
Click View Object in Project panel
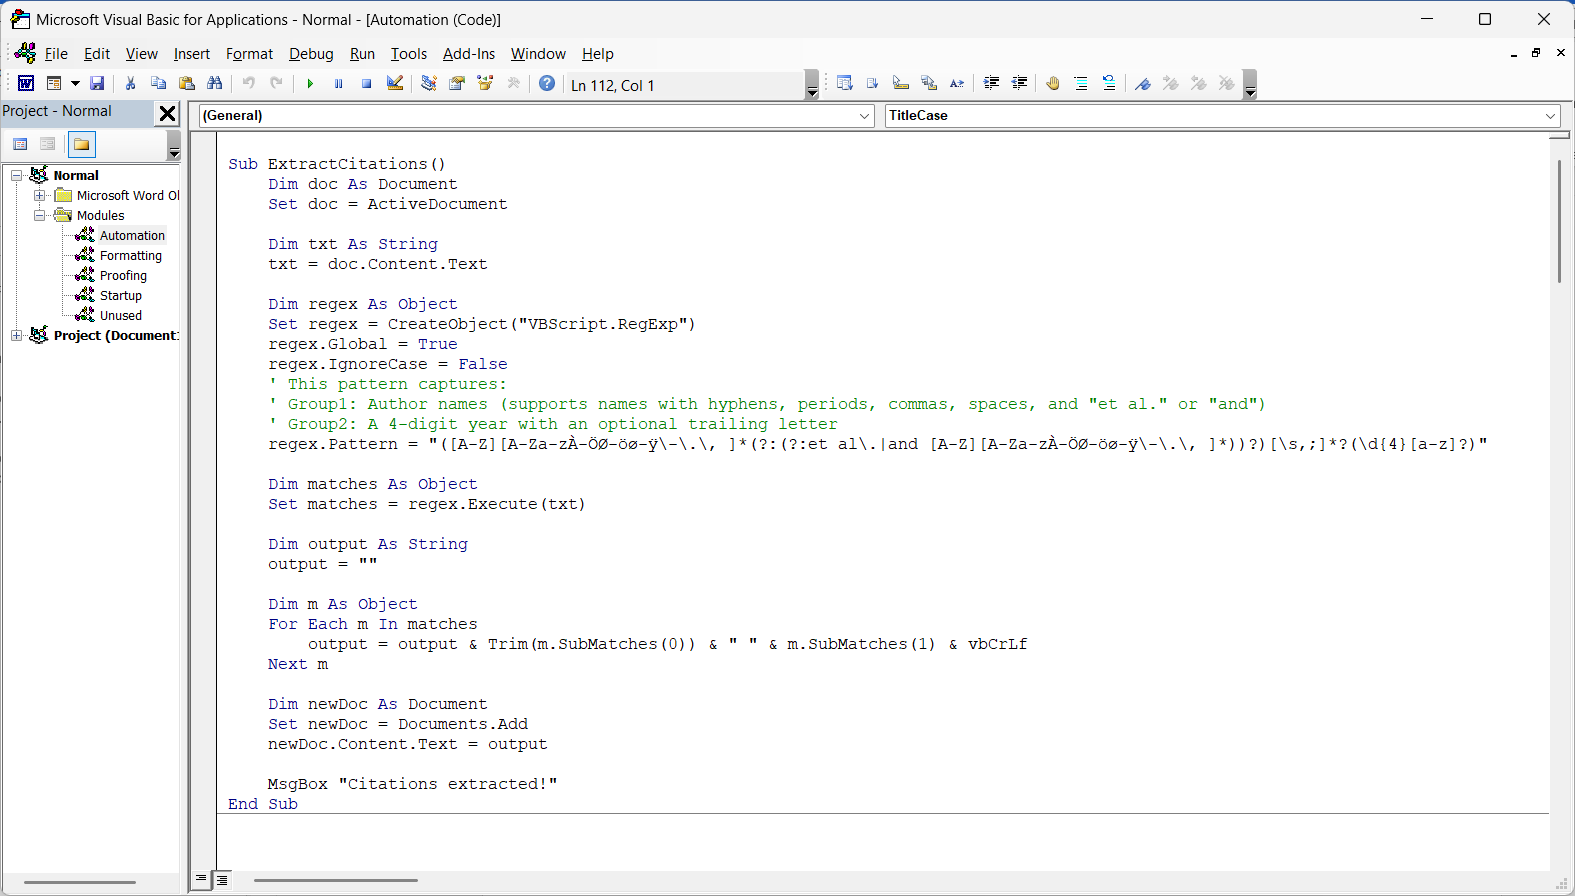point(47,144)
